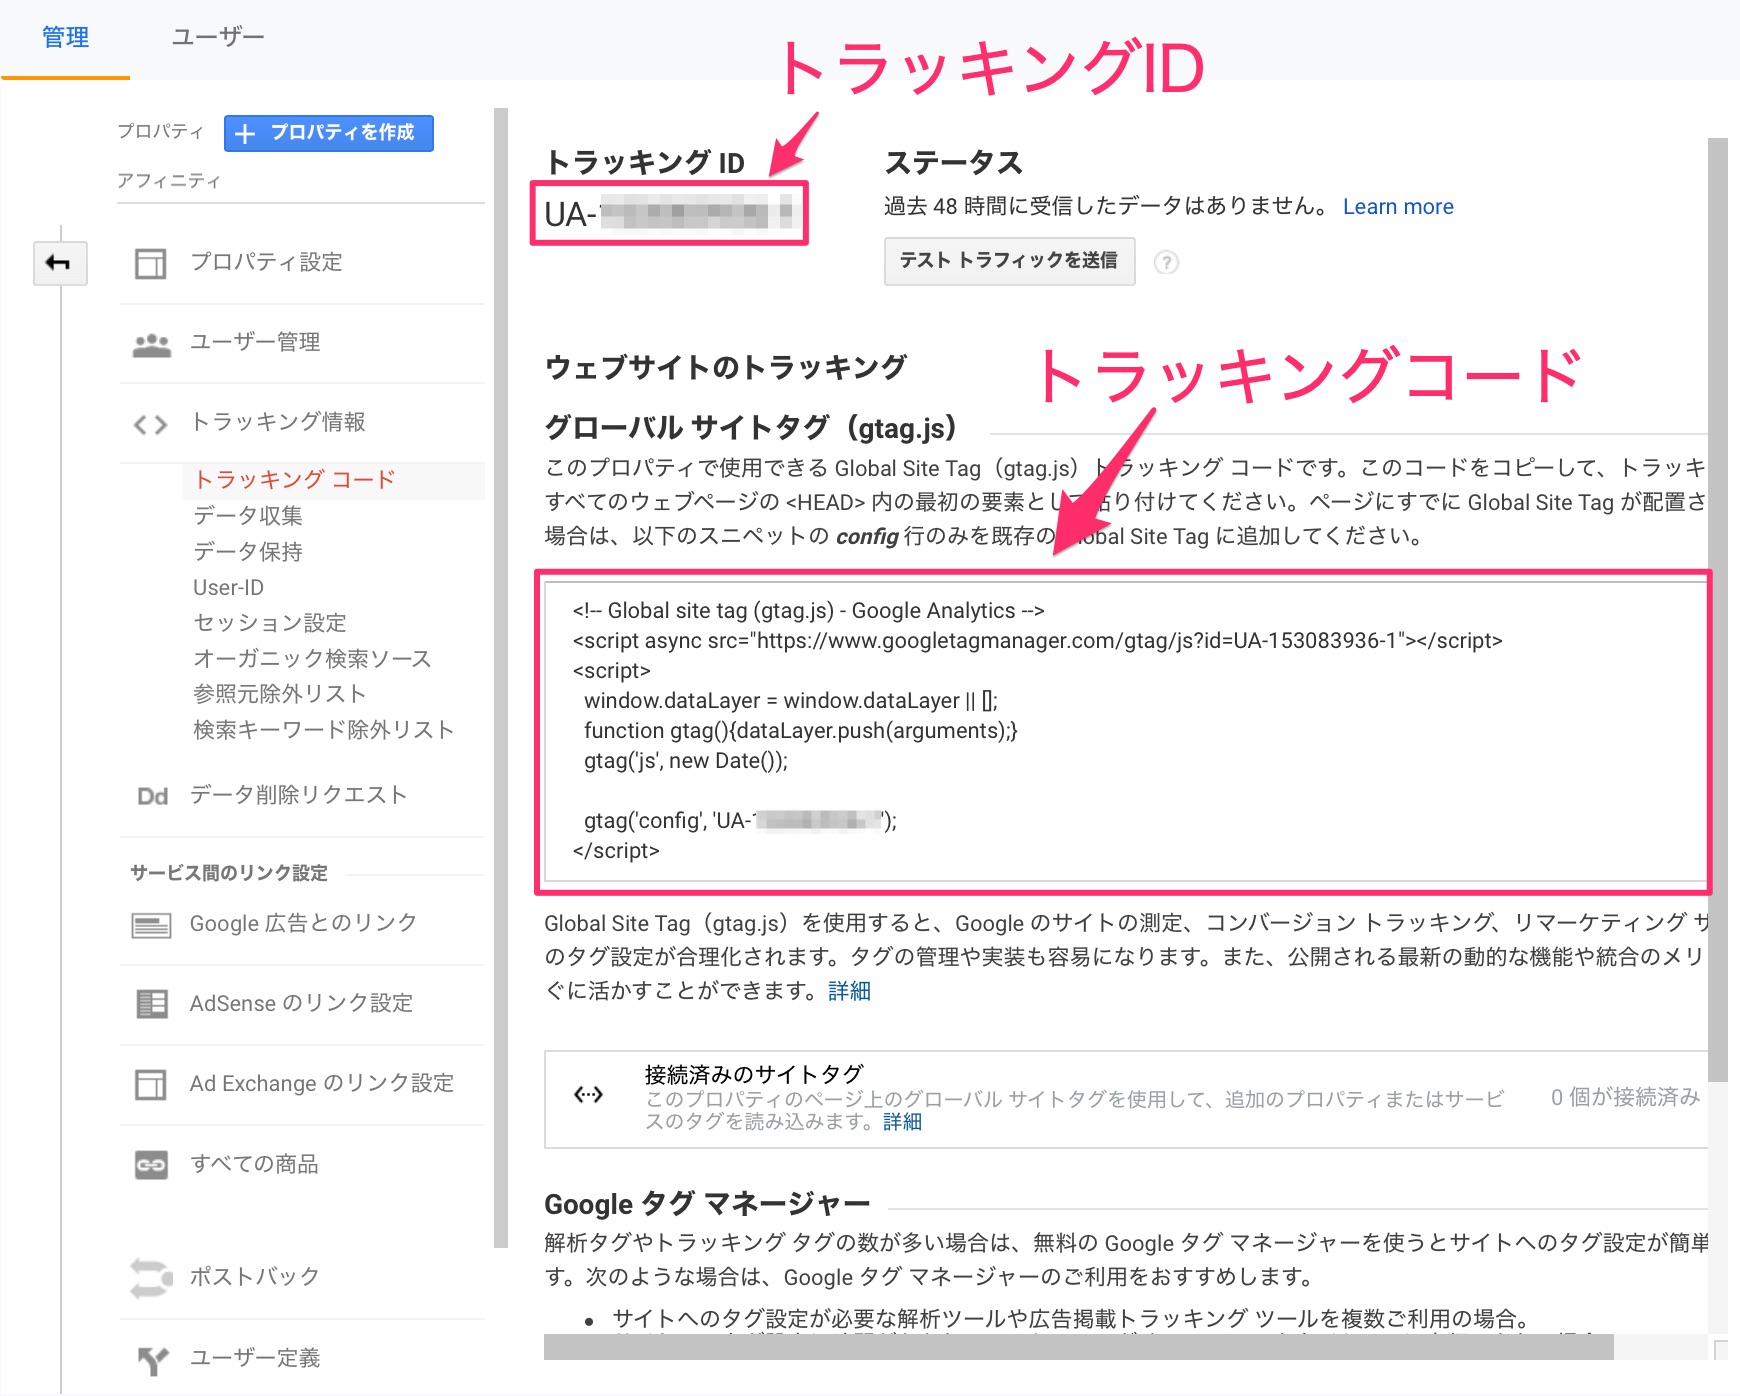Send test traffic (テスト トラフィックを送信) button
The width and height of the screenshot is (1740, 1396).
(1008, 261)
